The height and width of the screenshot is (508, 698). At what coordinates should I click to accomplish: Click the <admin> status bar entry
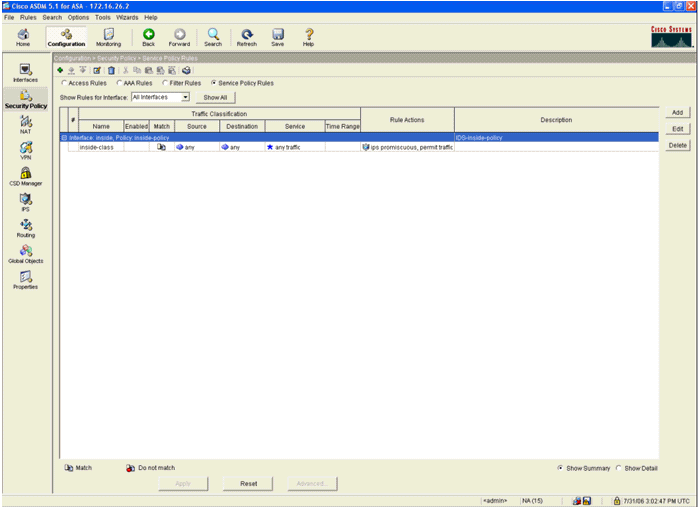coord(495,501)
